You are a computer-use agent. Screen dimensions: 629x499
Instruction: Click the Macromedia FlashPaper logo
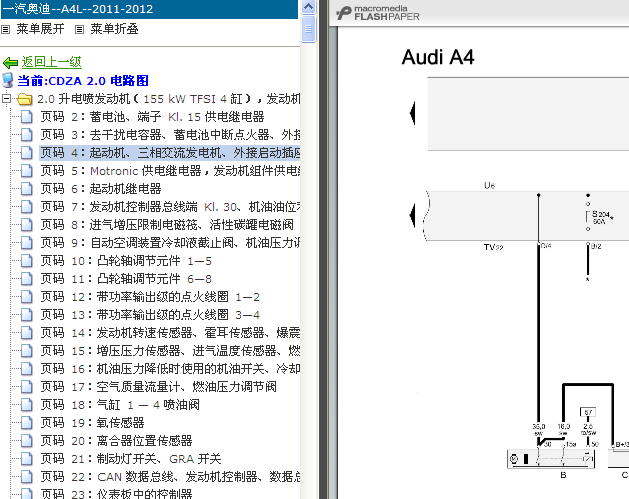tap(378, 13)
